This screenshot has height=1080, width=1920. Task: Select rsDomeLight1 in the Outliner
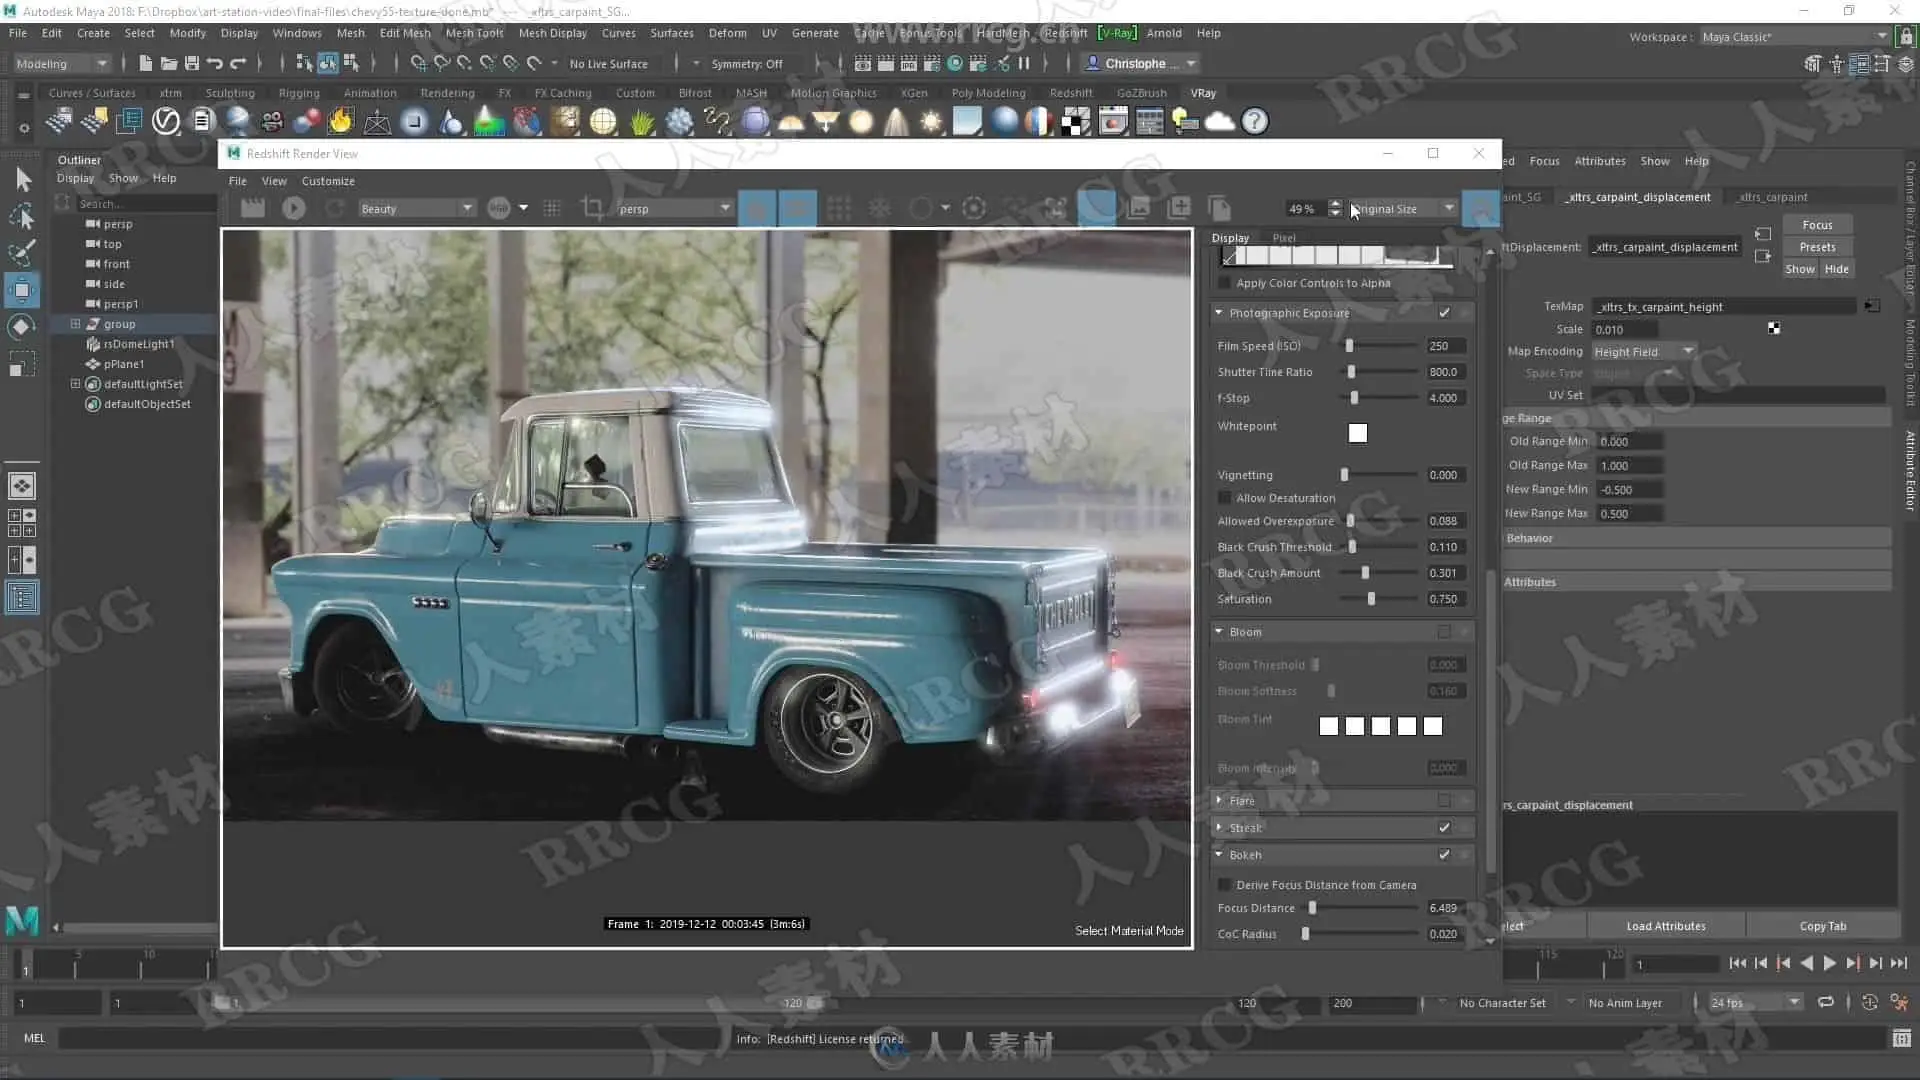coord(139,344)
